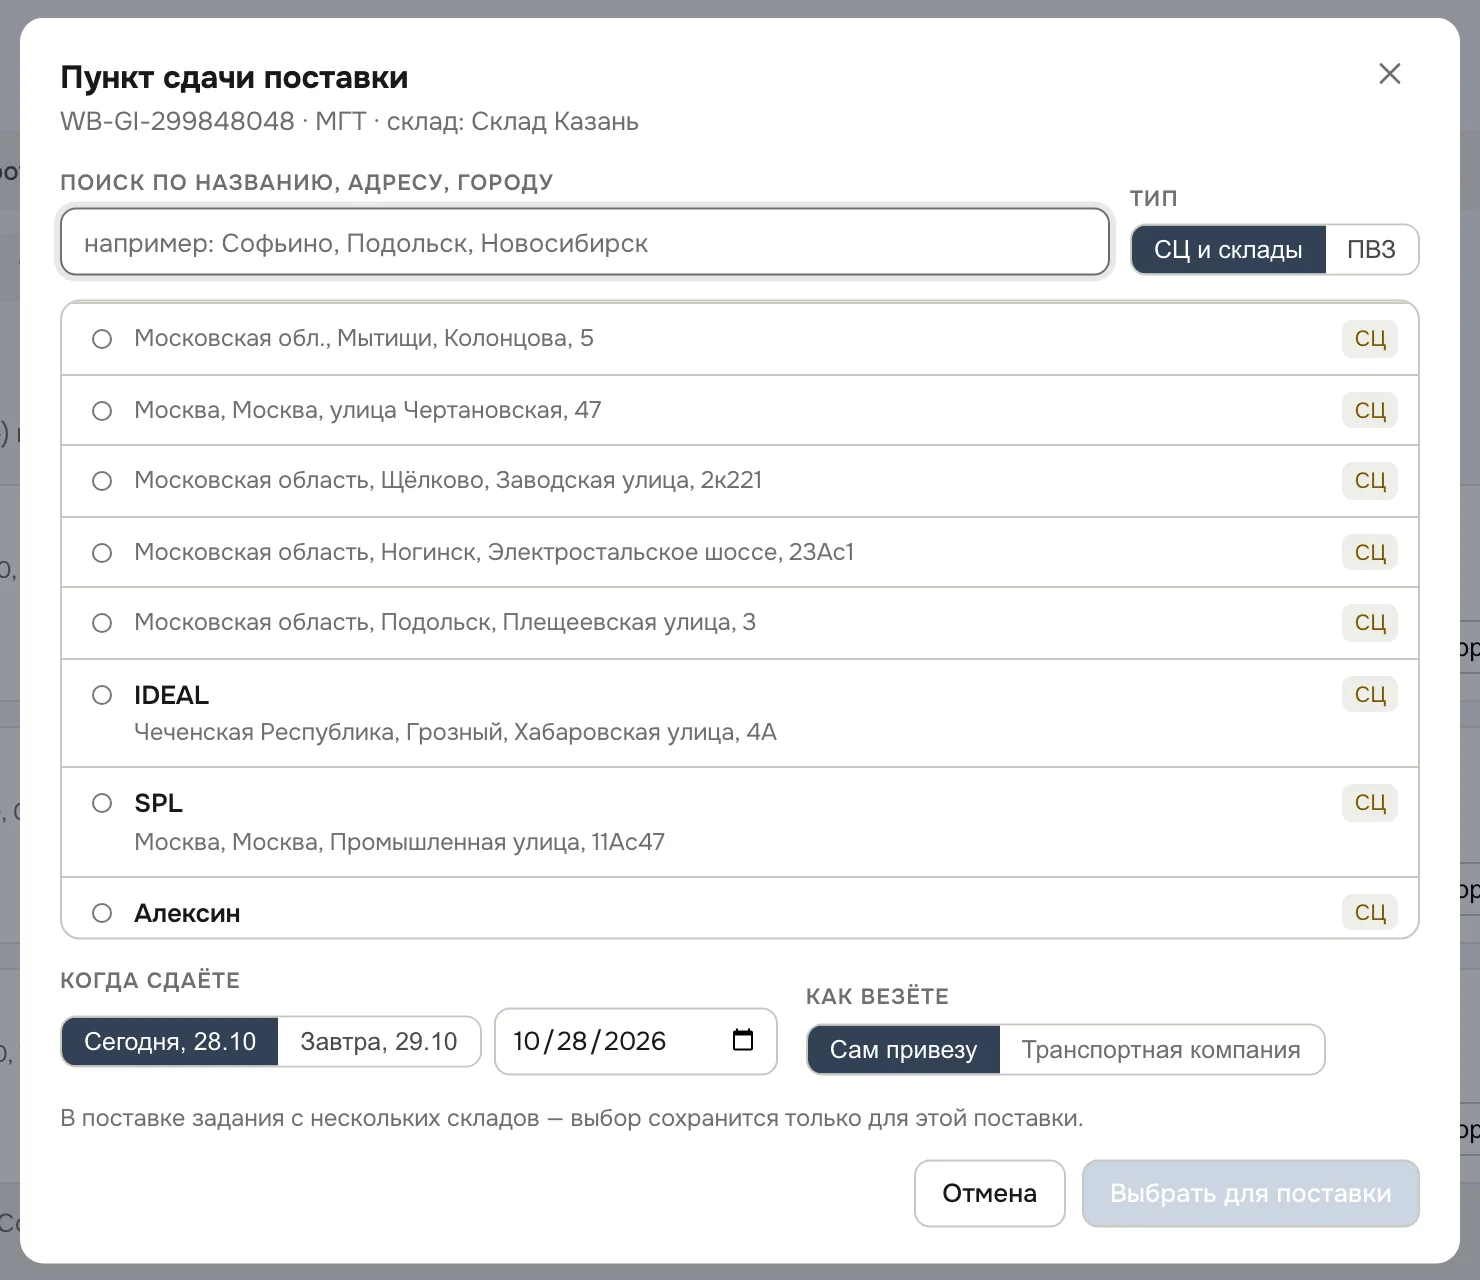Click the СЦ badge on the Алексин row
Viewport: 1480px width, 1280px height.
(x=1370, y=913)
